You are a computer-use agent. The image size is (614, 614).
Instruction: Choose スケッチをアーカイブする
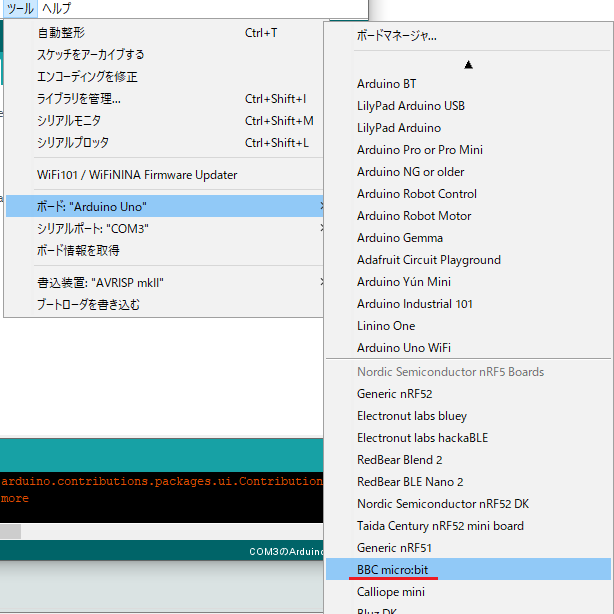click(164, 55)
